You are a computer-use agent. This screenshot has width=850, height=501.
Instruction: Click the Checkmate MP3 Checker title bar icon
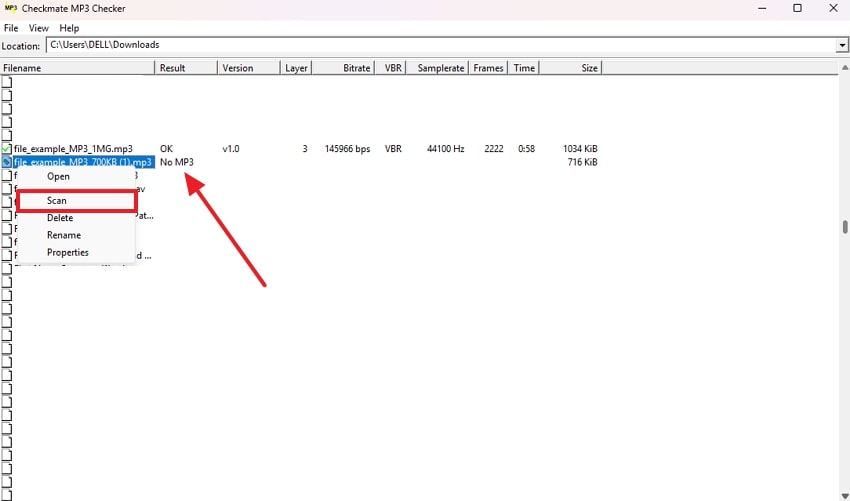coord(11,8)
